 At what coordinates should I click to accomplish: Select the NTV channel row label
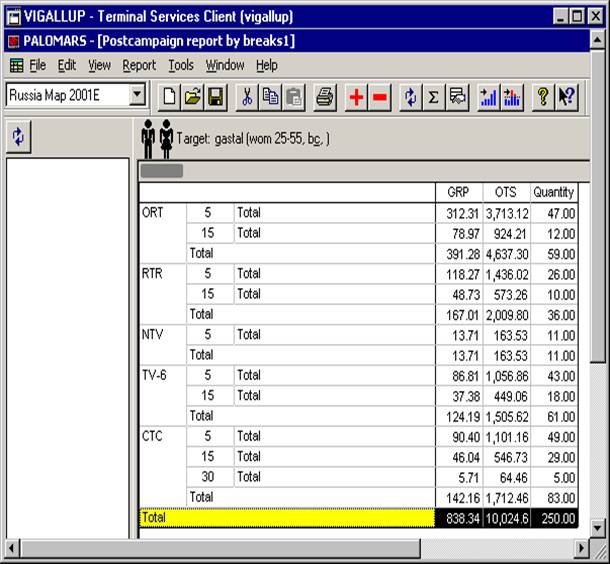tap(152, 335)
